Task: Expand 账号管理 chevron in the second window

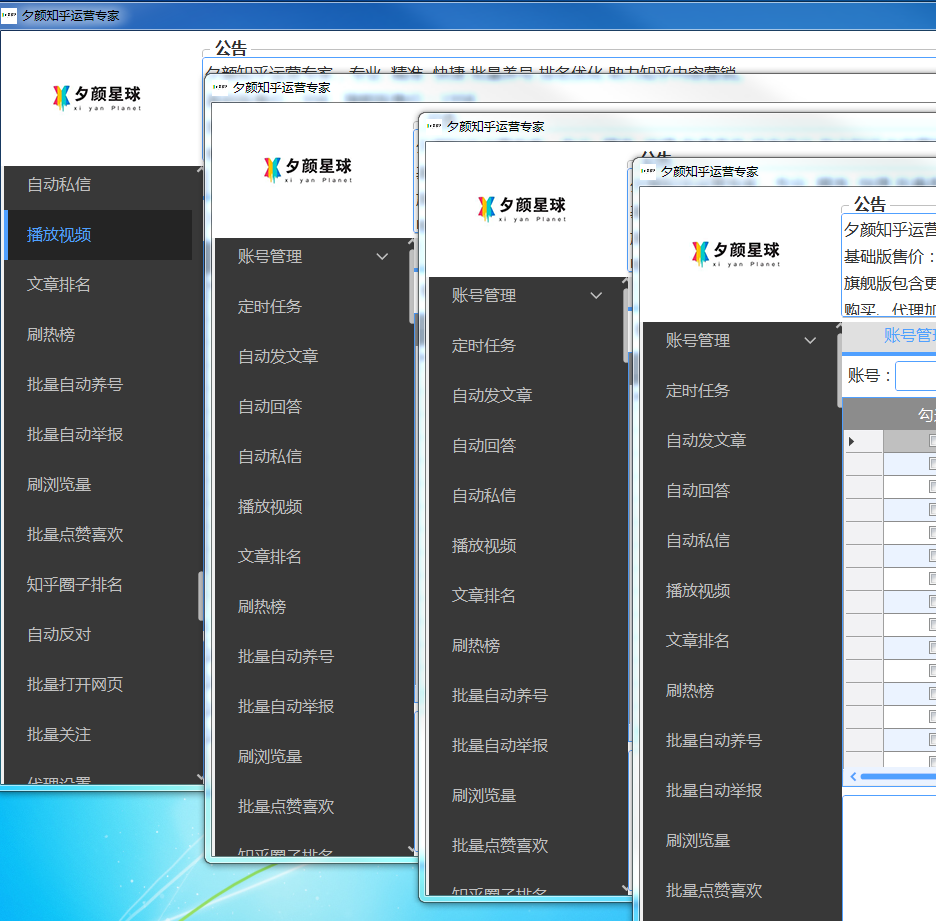Action: 382,257
